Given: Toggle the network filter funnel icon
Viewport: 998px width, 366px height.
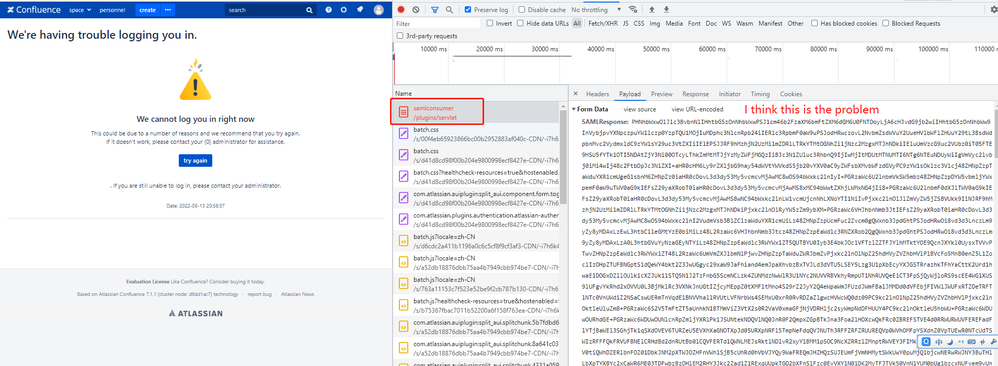Looking at the screenshot, I should click(435, 10).
